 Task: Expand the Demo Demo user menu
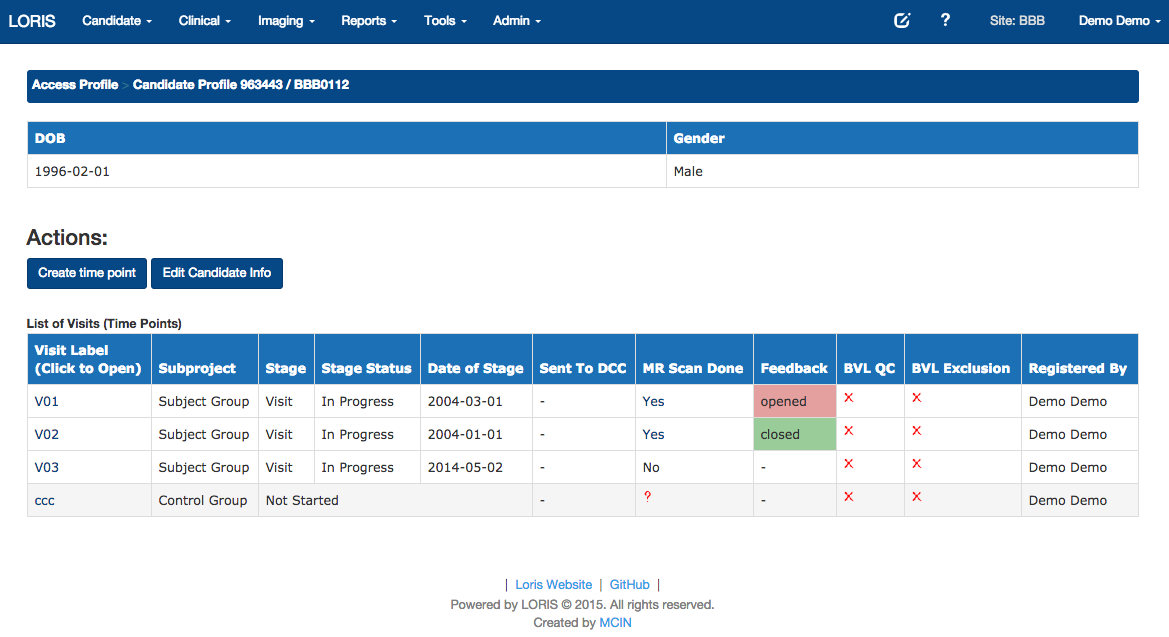1119,21
